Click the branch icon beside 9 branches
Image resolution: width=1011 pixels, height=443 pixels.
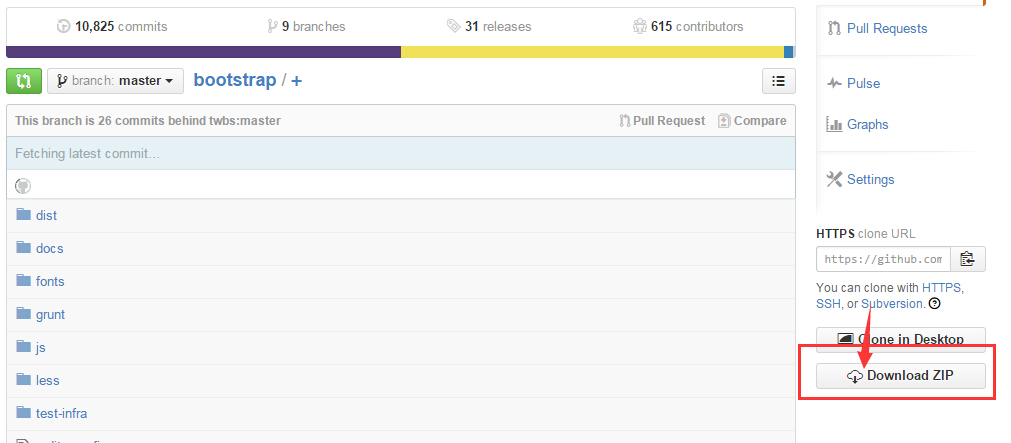click(273, 26)
